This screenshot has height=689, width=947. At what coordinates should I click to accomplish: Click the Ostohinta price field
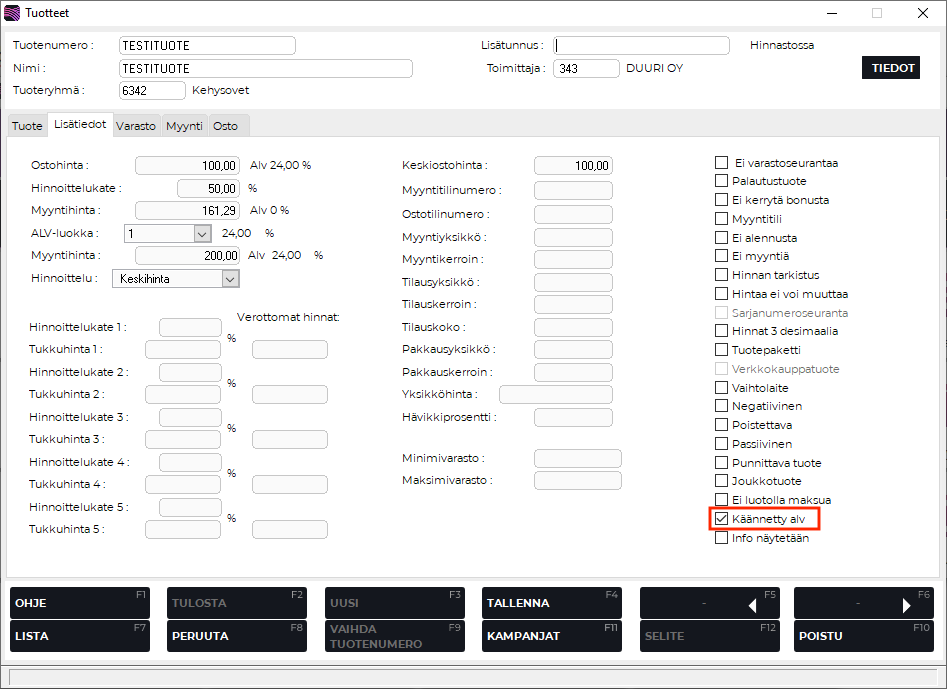point(187,165)
